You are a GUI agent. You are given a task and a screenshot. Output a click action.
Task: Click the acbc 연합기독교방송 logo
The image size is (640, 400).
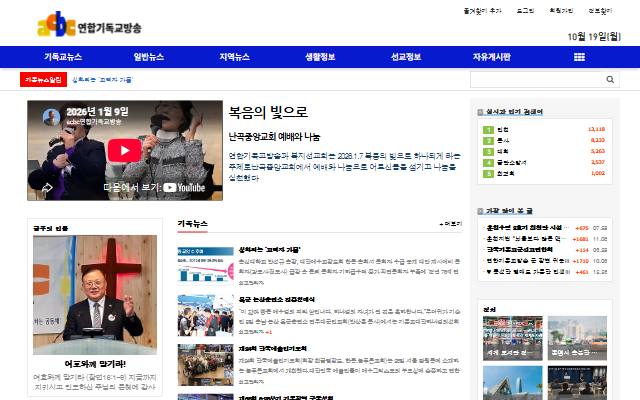coord(89,24)
